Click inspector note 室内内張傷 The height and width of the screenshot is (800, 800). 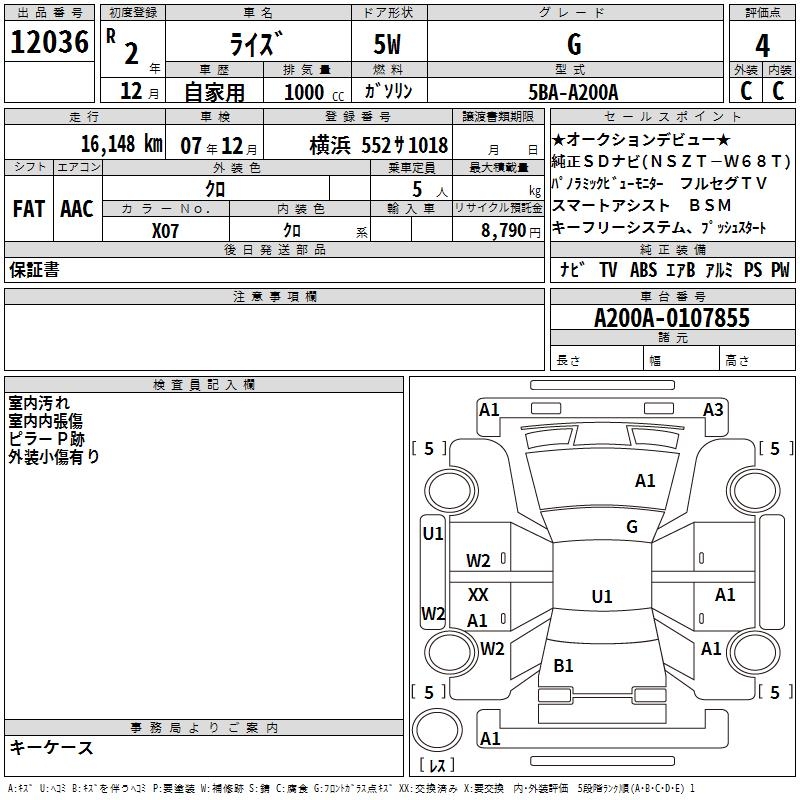(x=45, y=421)
